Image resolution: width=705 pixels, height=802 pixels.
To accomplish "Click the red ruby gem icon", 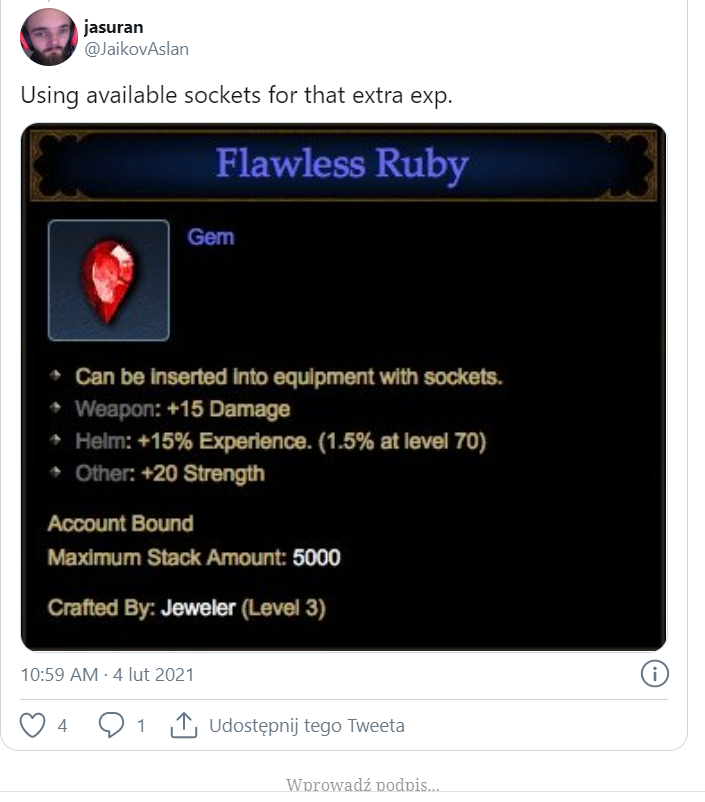I will pyautogui.click(x=108, y=281).
